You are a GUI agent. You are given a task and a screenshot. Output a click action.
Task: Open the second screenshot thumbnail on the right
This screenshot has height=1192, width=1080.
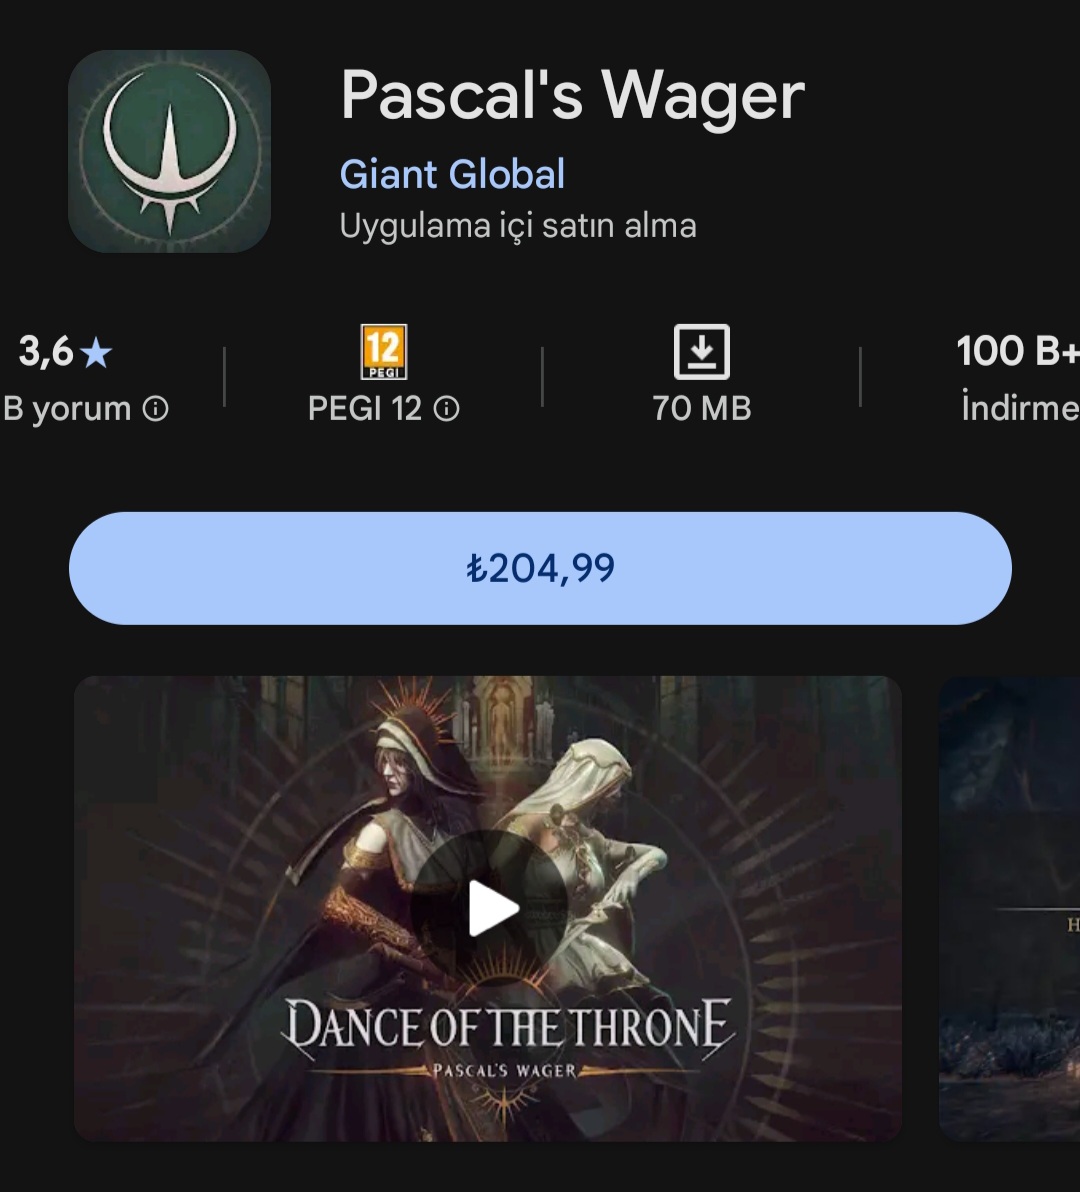tap(1009, 908)
